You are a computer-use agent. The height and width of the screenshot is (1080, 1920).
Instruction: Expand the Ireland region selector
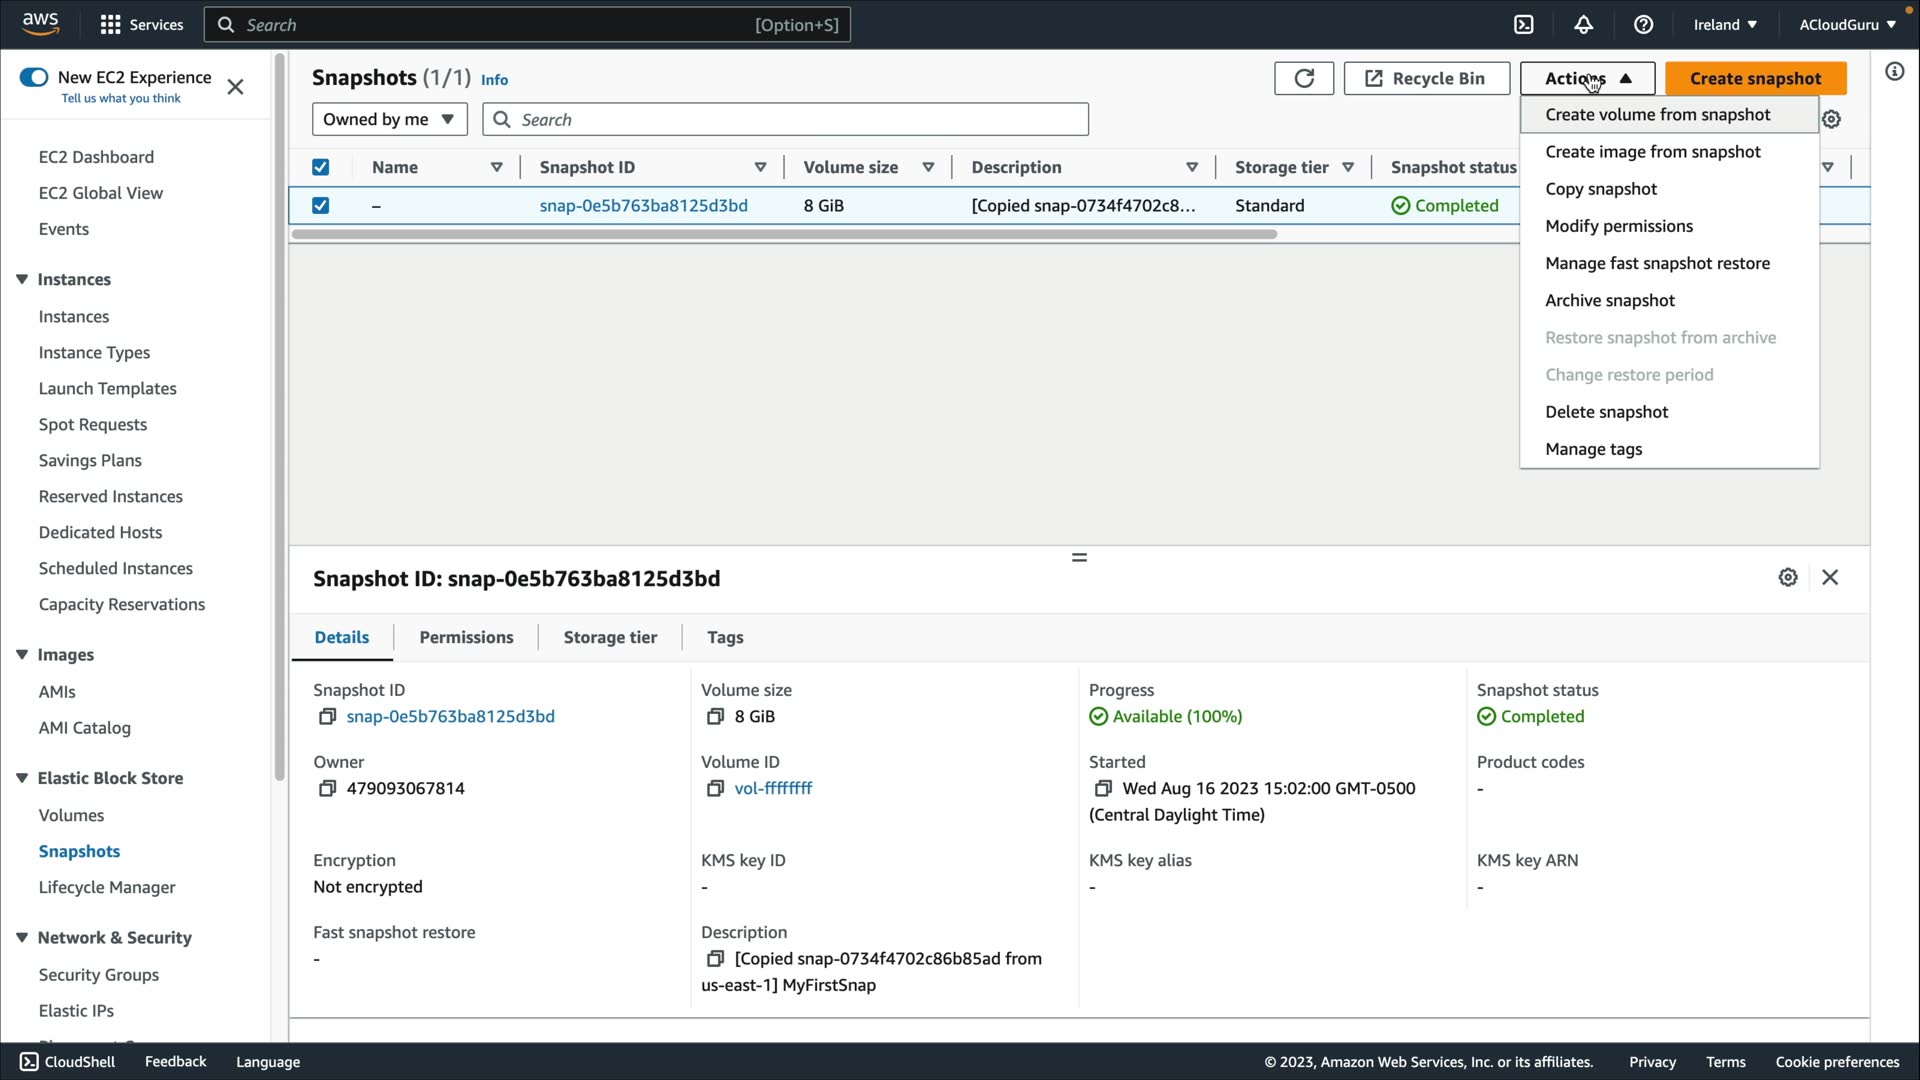pos(1725,25)
